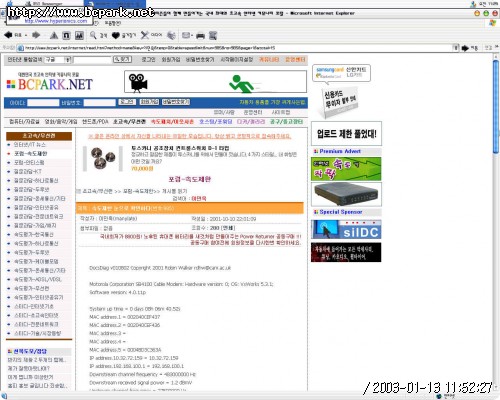Click the Go arrow next to the address bar
Viewport: 500px width, 400px height.
tap(465, 48)
